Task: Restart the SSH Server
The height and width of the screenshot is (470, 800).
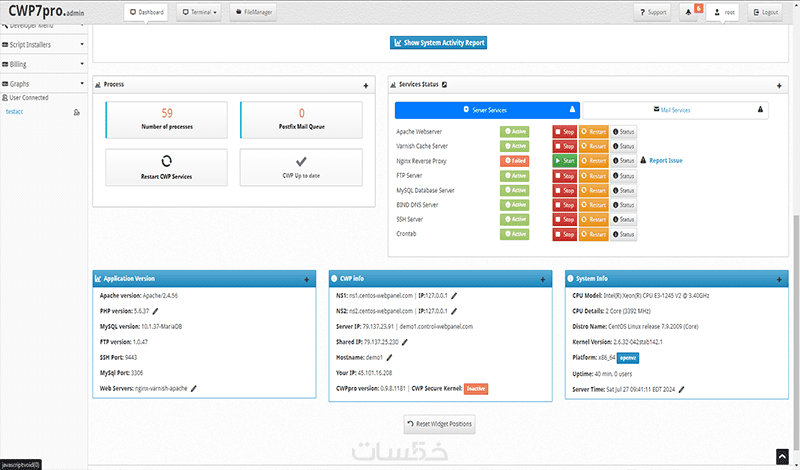Action: (593, 219)
